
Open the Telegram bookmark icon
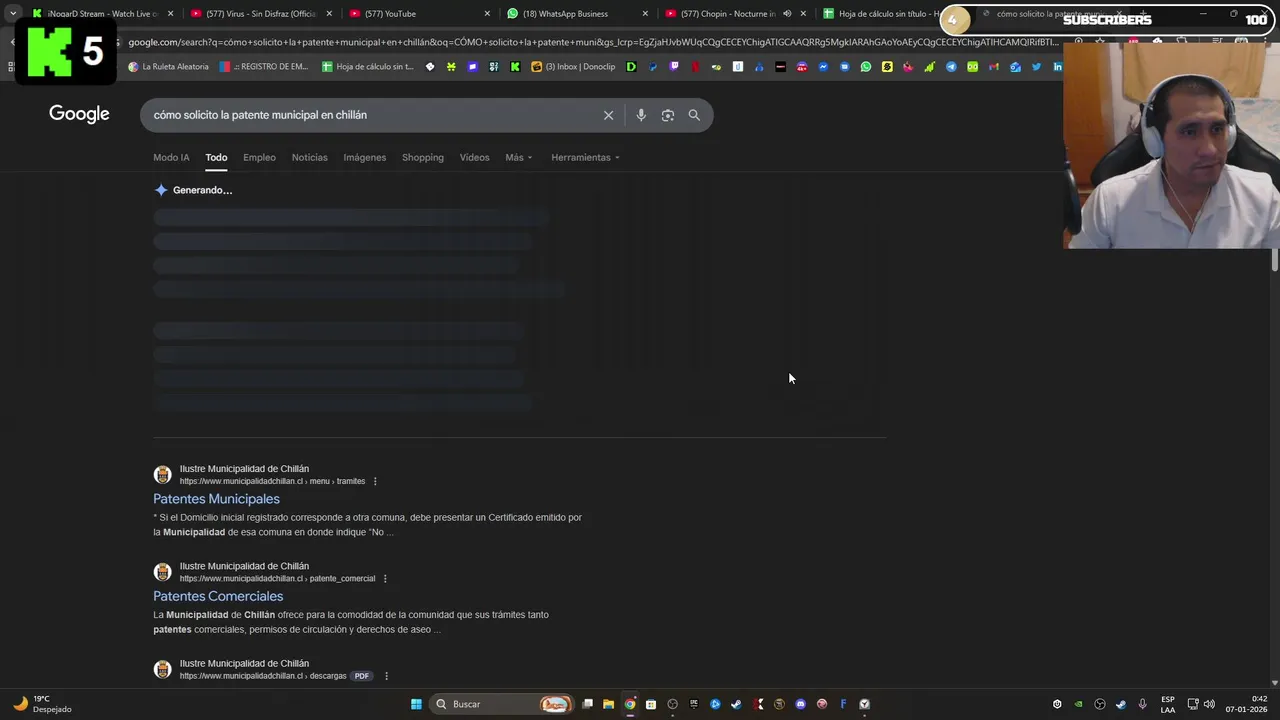tap(951, 67)
